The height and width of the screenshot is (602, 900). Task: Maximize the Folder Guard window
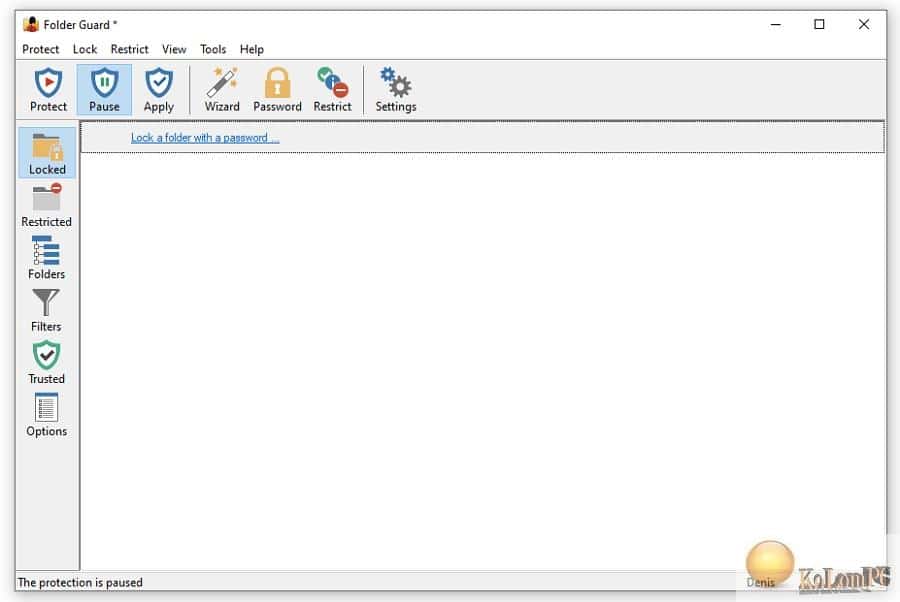coord(819,25)
